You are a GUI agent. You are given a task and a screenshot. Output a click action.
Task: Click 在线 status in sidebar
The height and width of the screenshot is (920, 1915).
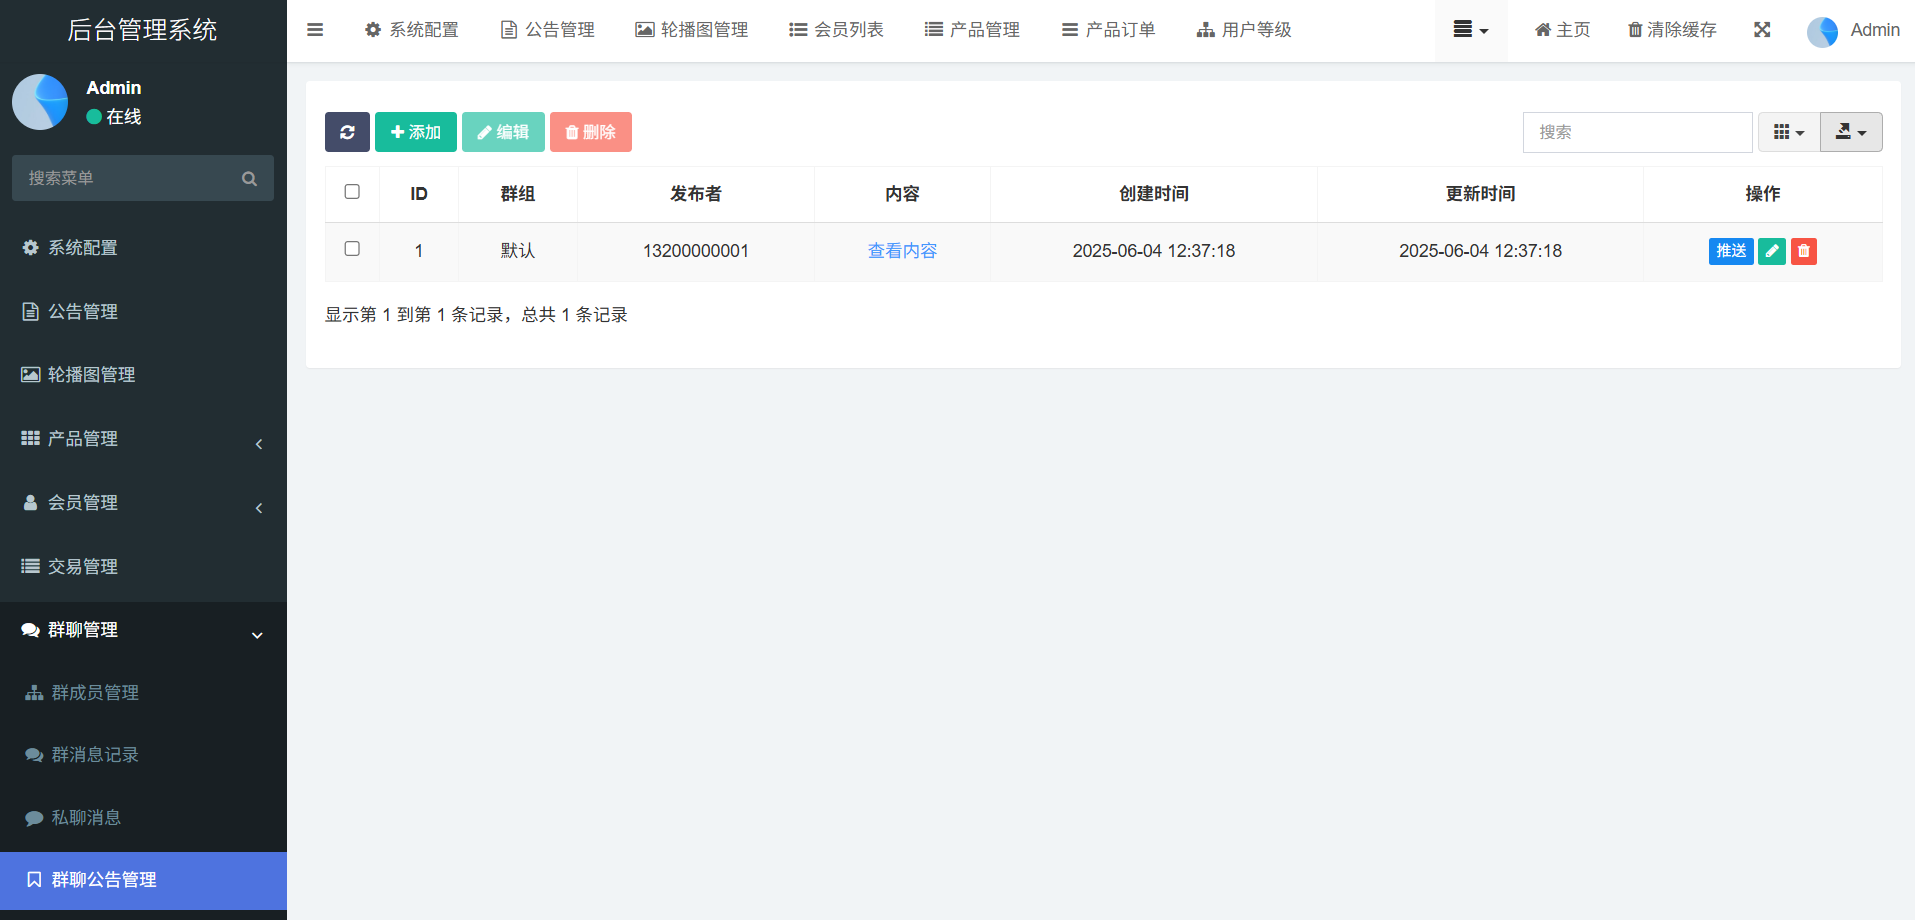pos(114,117)
